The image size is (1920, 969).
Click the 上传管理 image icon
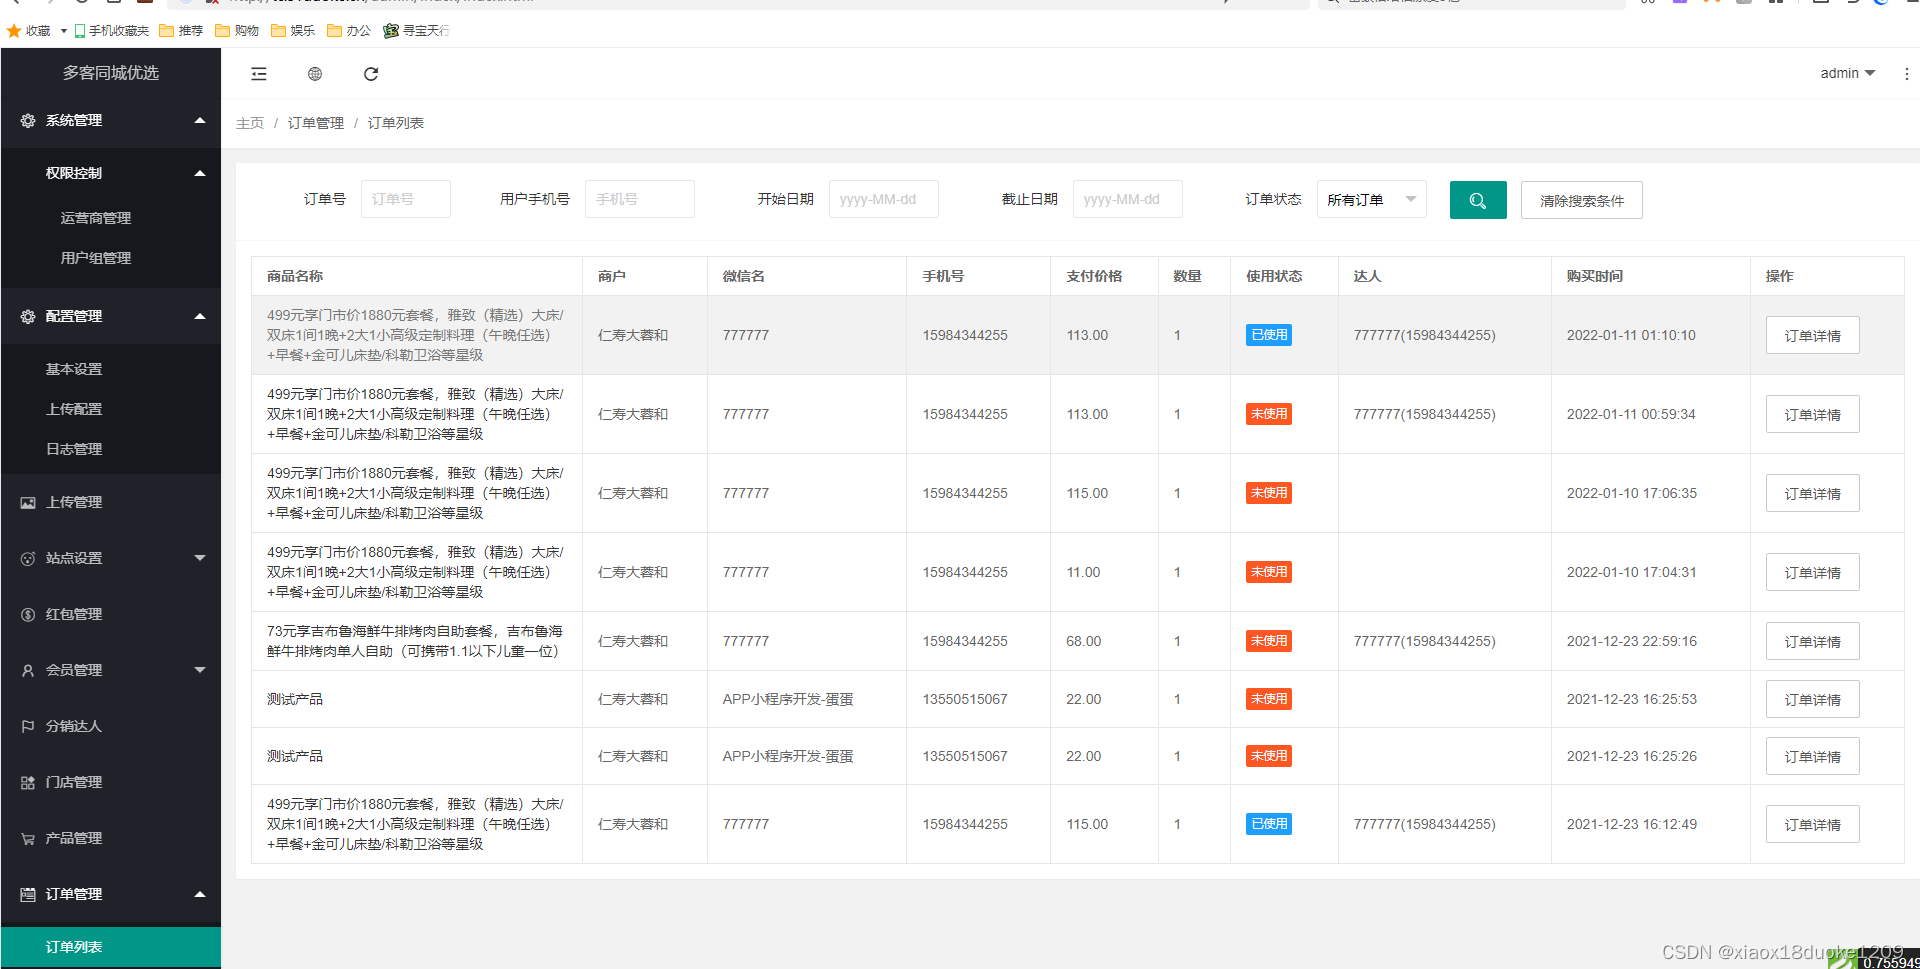pyautogui.click(x=28, y=502)
